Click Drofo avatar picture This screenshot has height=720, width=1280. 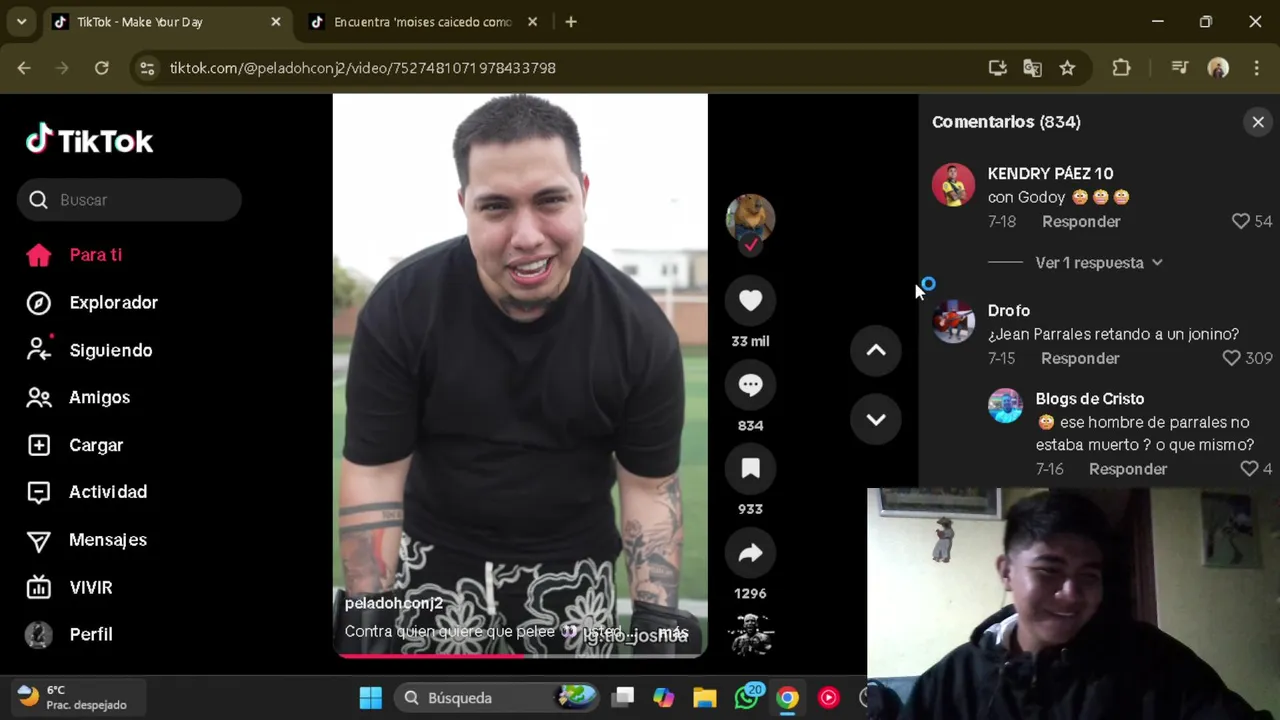click(x=953, y=322)
